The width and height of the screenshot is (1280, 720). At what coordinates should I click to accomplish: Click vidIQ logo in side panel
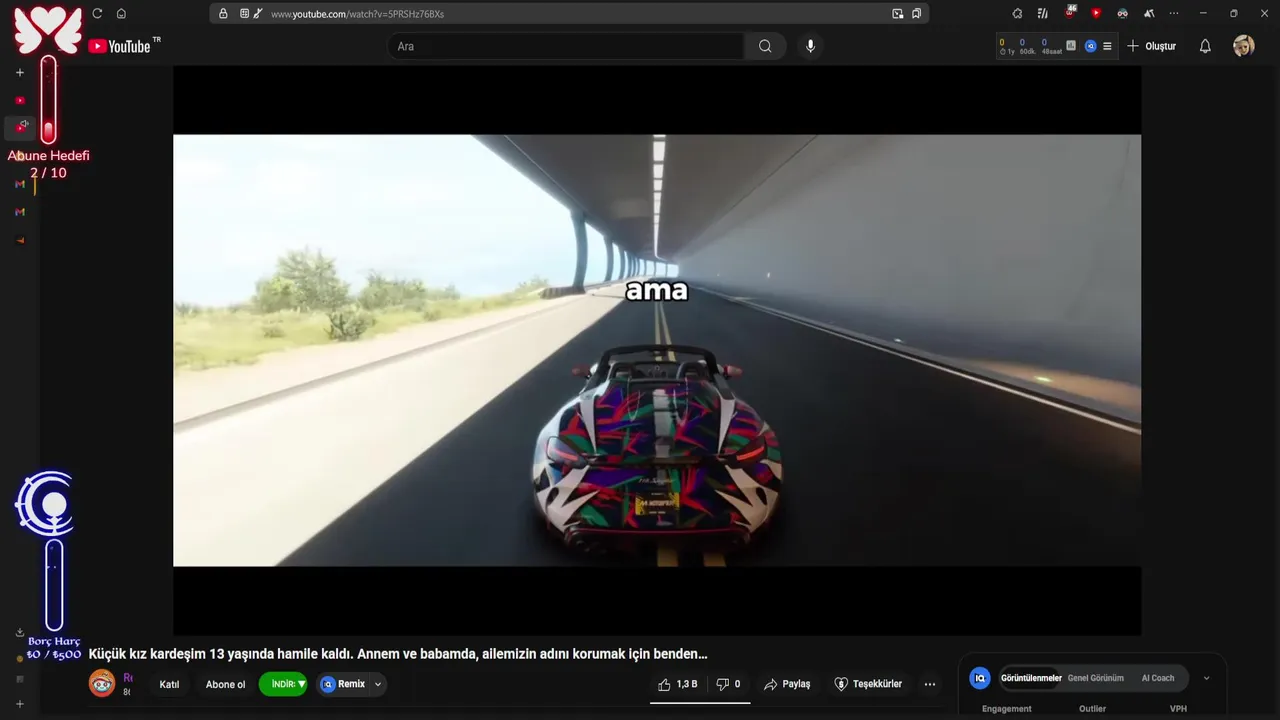click(x=980, y=678)
